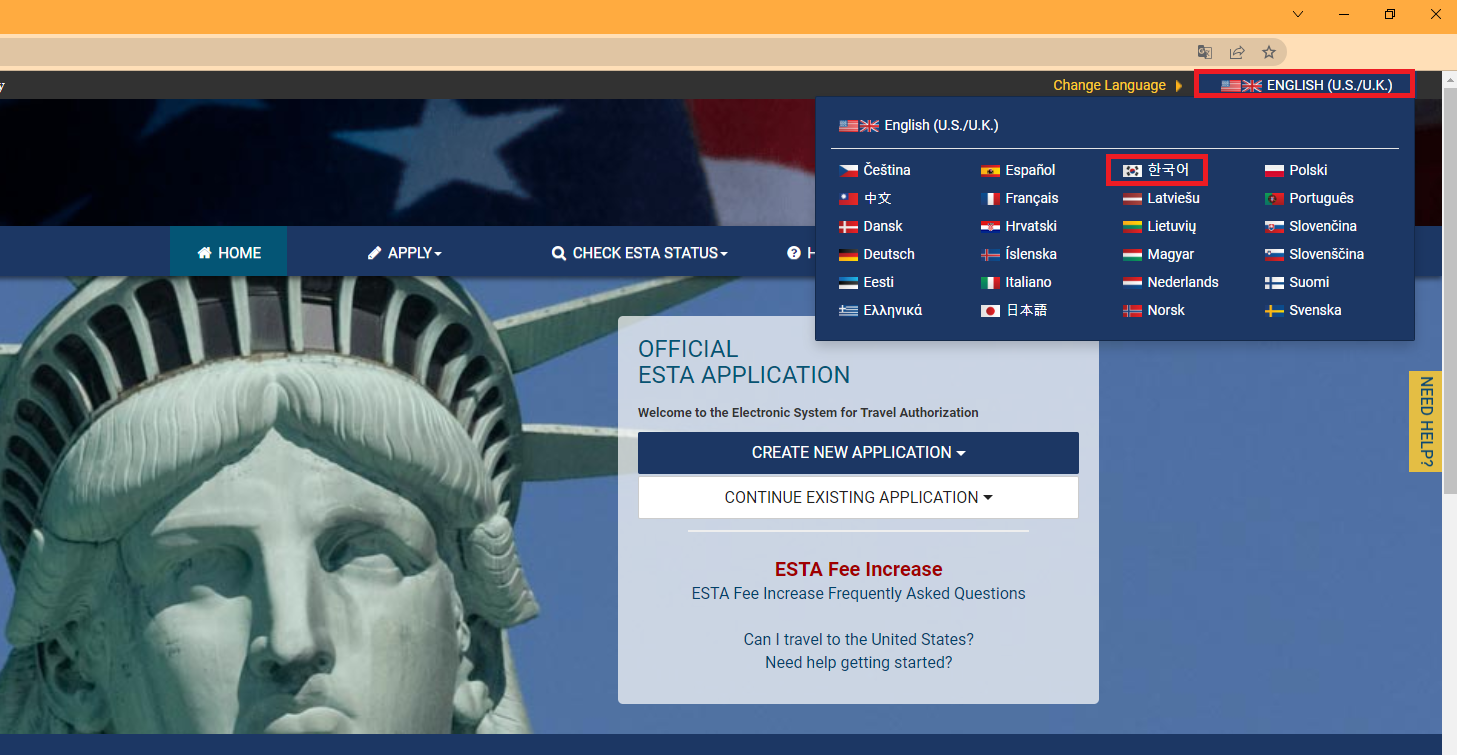Click the Icelandic flag icon

(990, 254)
